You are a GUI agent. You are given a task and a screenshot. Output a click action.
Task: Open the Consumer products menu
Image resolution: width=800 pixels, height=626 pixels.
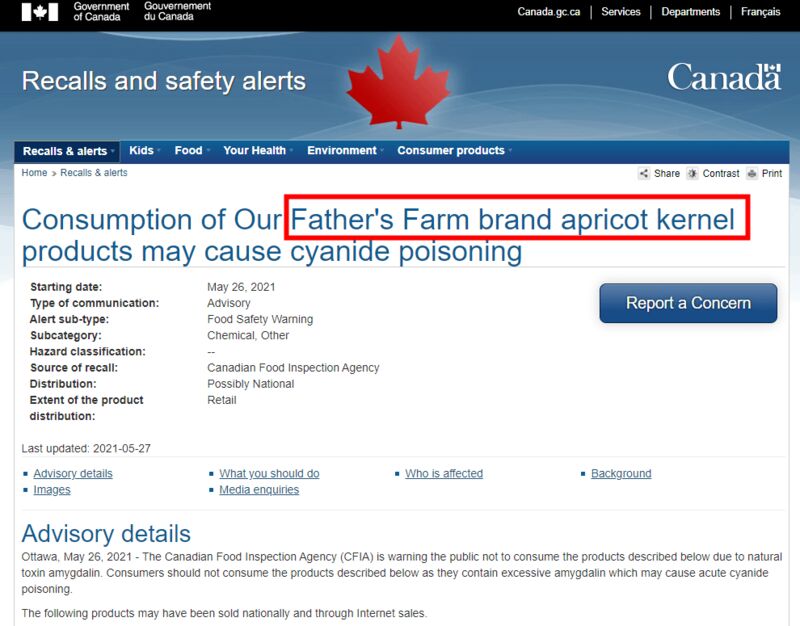454,151
